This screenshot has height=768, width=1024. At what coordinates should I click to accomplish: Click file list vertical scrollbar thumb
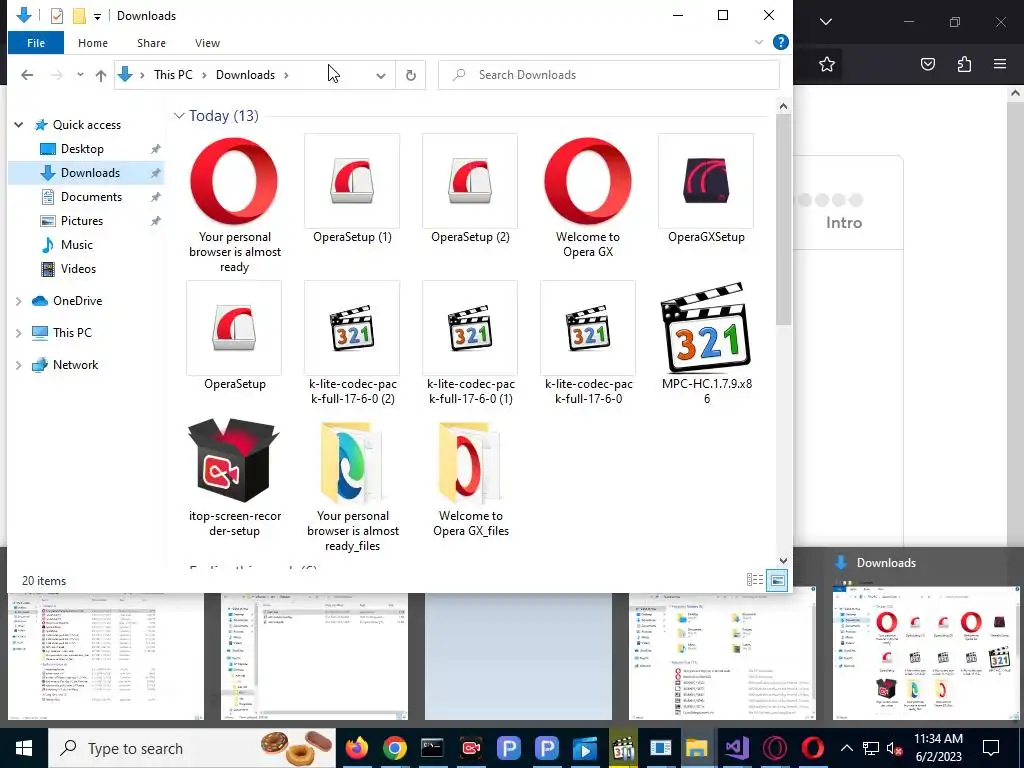pyautogui.click(x=783, y=219)
